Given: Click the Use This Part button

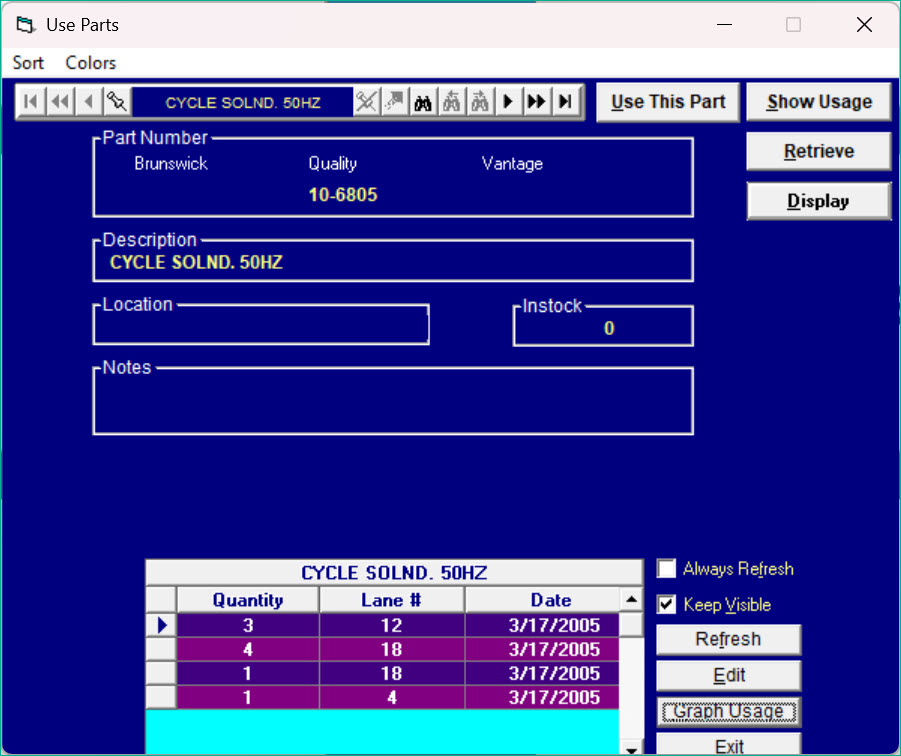Looking at the screenshot, I should [668, 102].
